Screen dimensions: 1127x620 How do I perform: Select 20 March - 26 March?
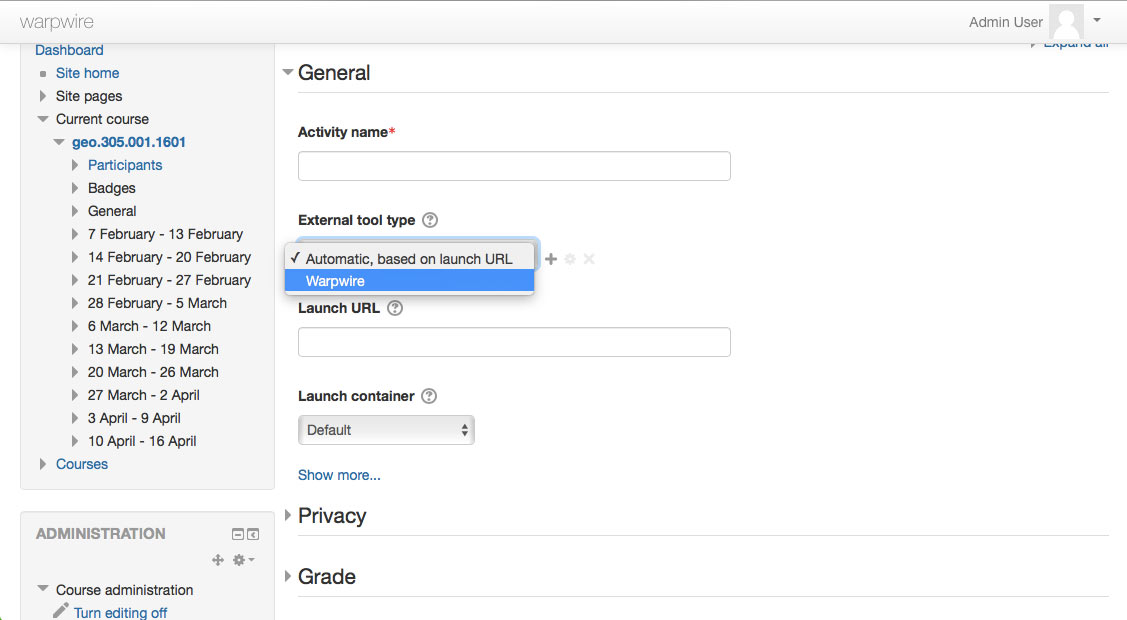[x=153, y=371]
